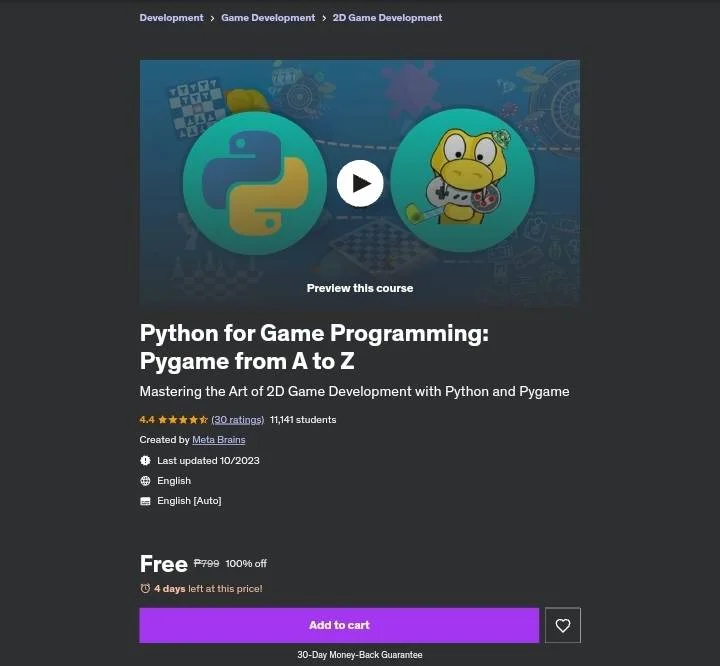Open the Development breadcrumb link
The image size is (720, 666).
tap(171, 18)
